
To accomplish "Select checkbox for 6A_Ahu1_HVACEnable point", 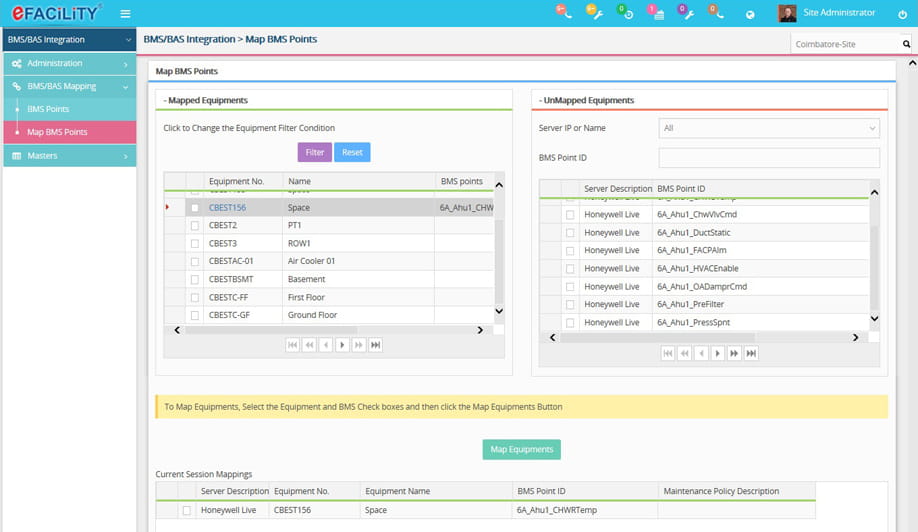I will click(x=570, y=269).
